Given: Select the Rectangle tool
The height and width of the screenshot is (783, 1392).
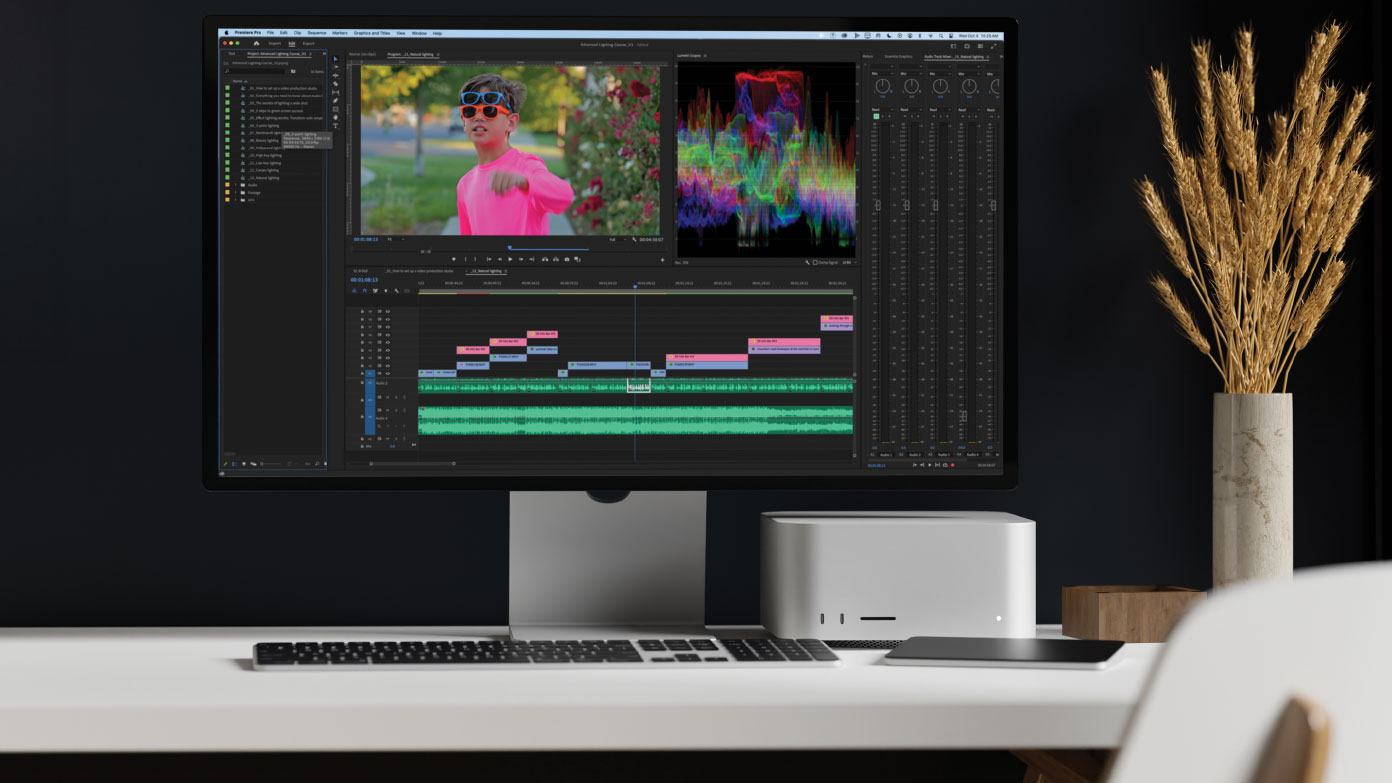Looking at the screenshot, I should (x=336, y=109).
